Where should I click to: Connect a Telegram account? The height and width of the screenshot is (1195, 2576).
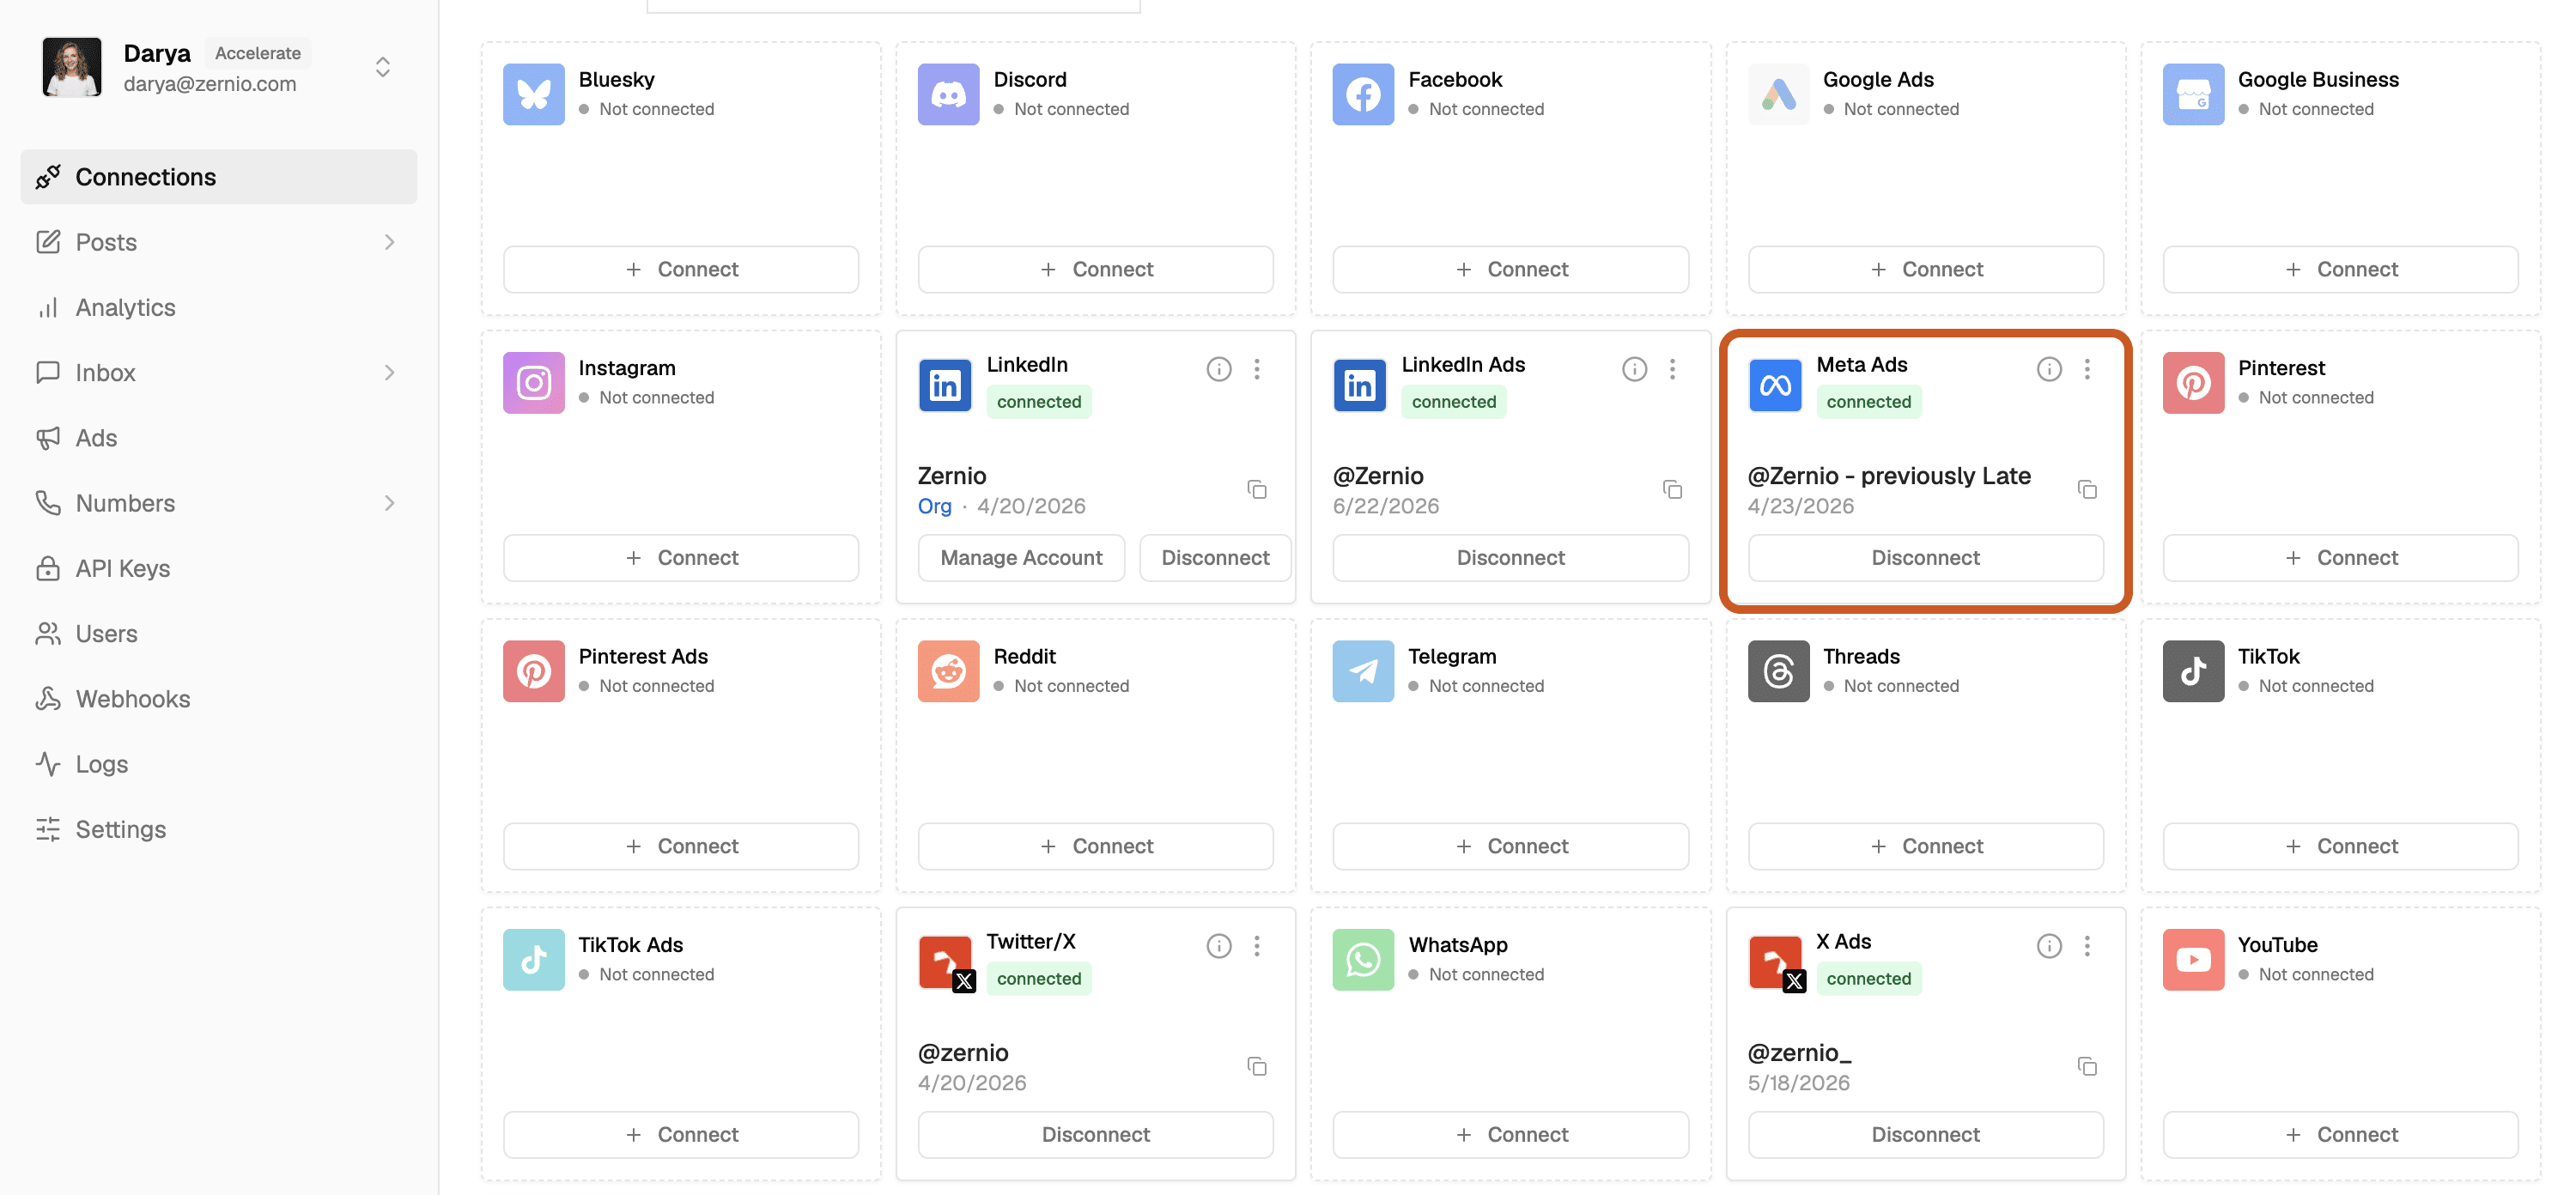pyautogui.click(x=1510, y=846)
